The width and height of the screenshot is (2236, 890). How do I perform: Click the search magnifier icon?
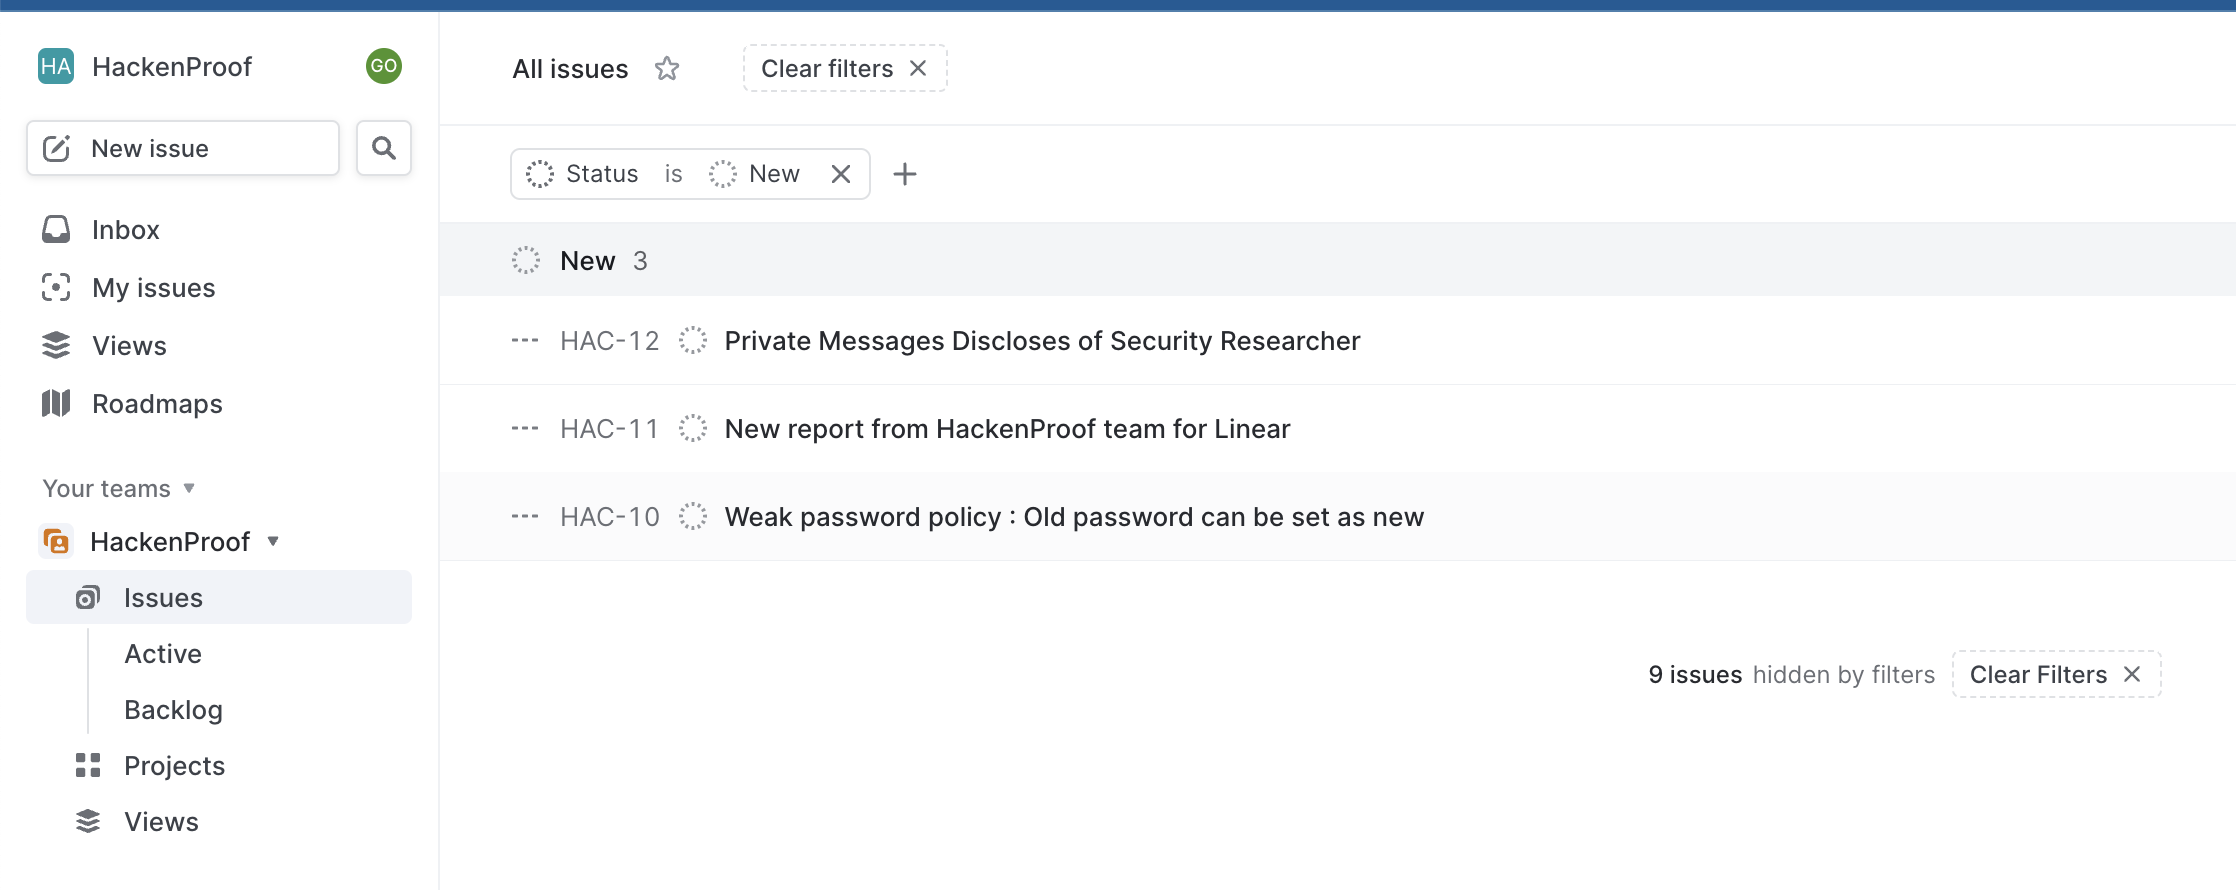click(384, 148)
